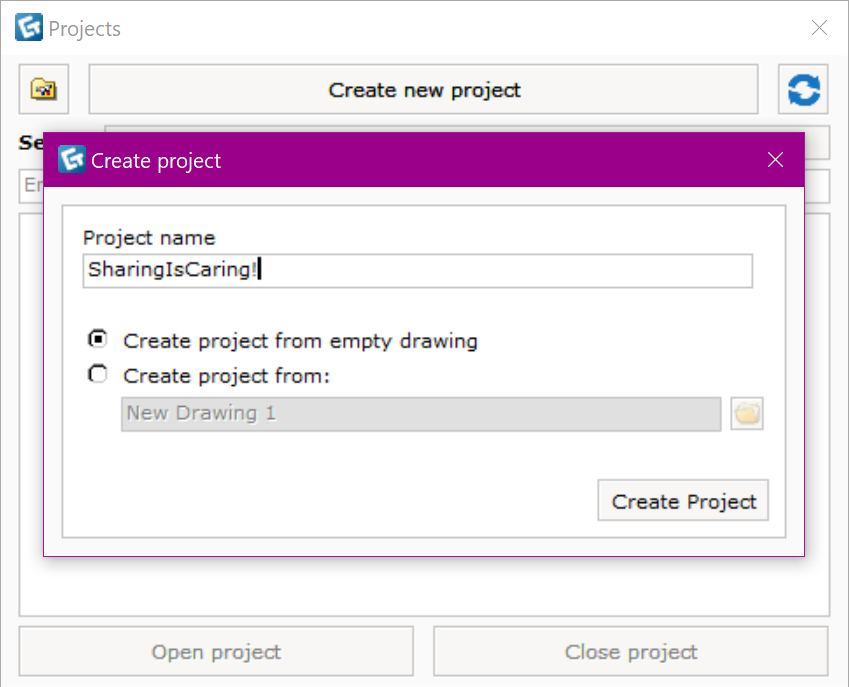The height and width of the screenshot is (687, 849).
Task: Click the Project name label
Action: 149,238
